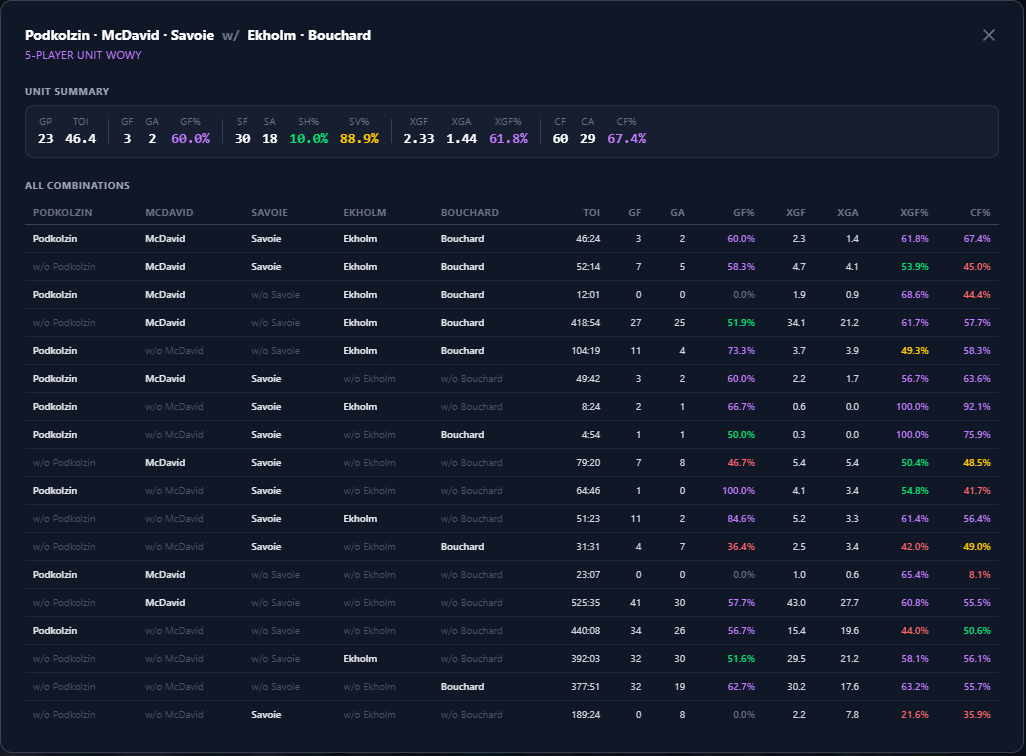This screenshot has width=1026, height=756.
Task: Click the TOI cell 189:24
Action: (586, 715)
